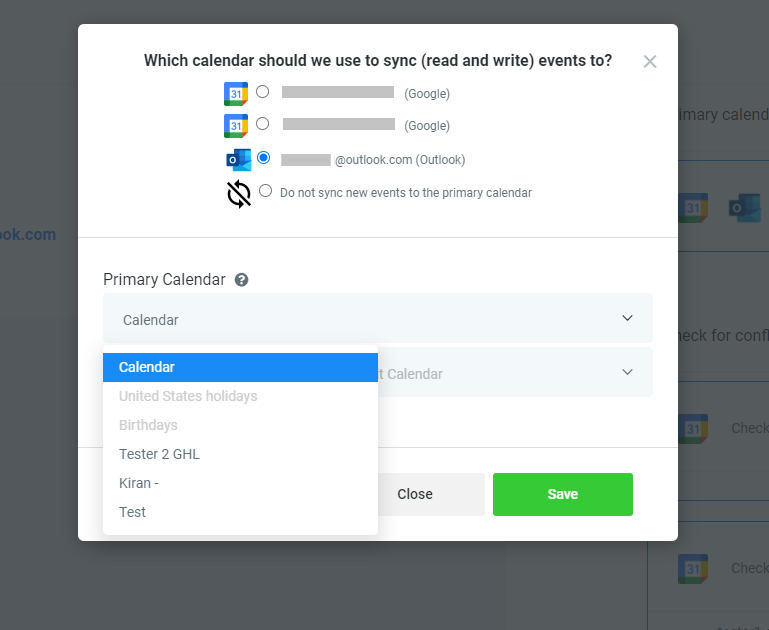The height and width of the screenshot is (630, 769).
Task: Click the Outlook icon beside the outlook.com account
Action: pyautogui.click(x=239, y=160)
